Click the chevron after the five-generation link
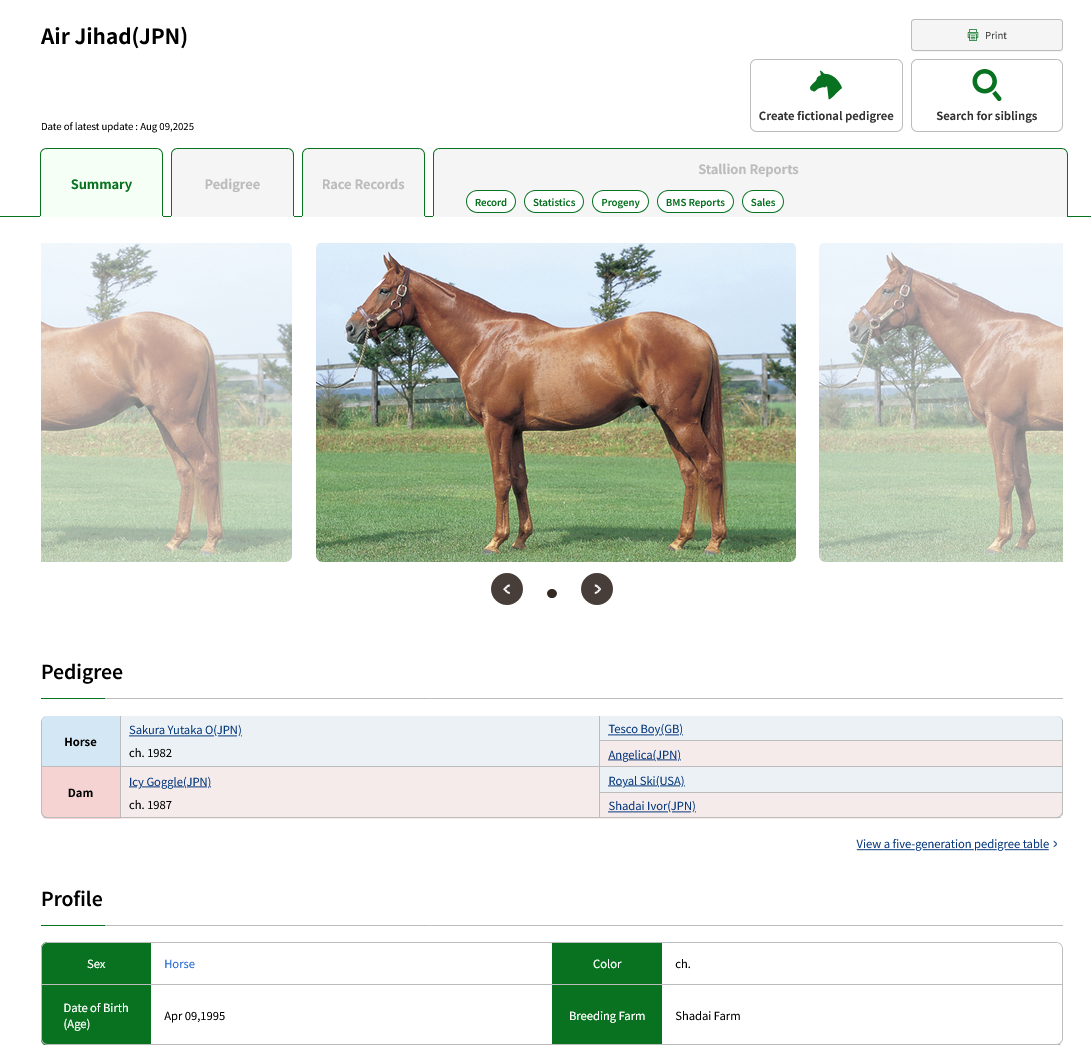 point(1056,844)
